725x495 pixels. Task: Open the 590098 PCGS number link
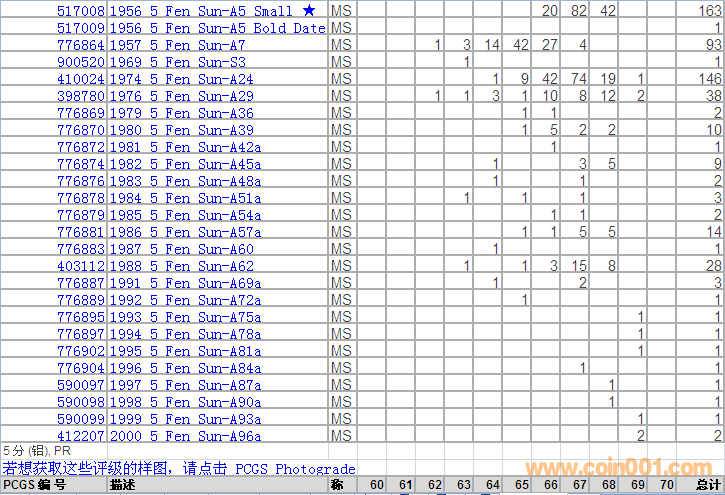click(x=81, y=402)
